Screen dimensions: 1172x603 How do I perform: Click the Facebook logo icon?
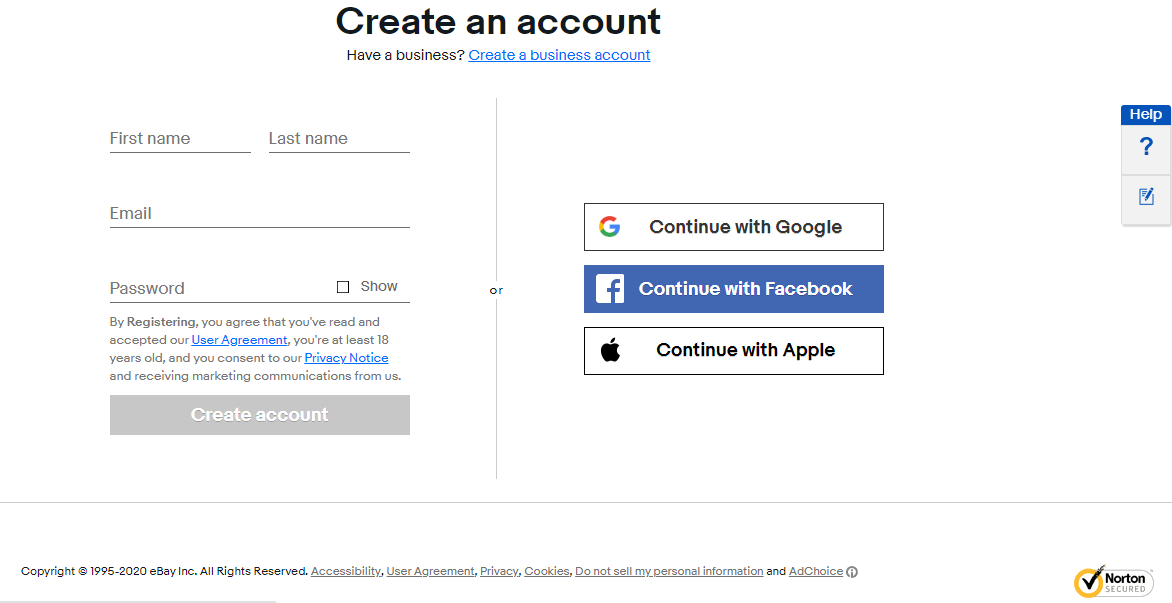click(610, 288)
